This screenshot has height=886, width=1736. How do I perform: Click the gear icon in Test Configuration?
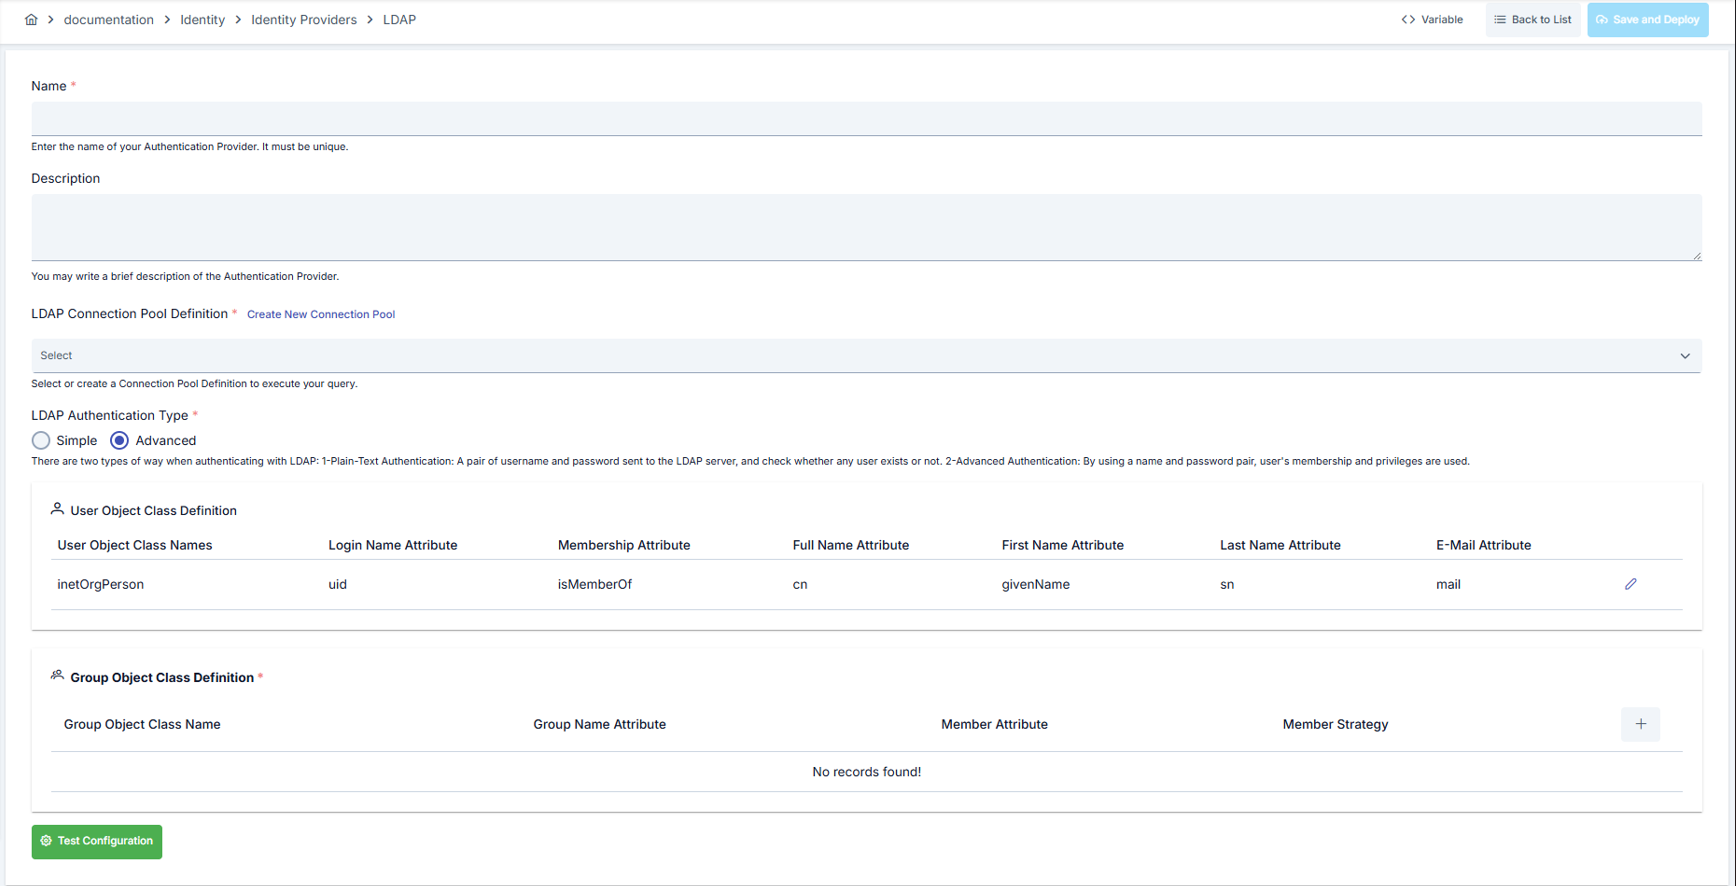[x=46, y=841]
